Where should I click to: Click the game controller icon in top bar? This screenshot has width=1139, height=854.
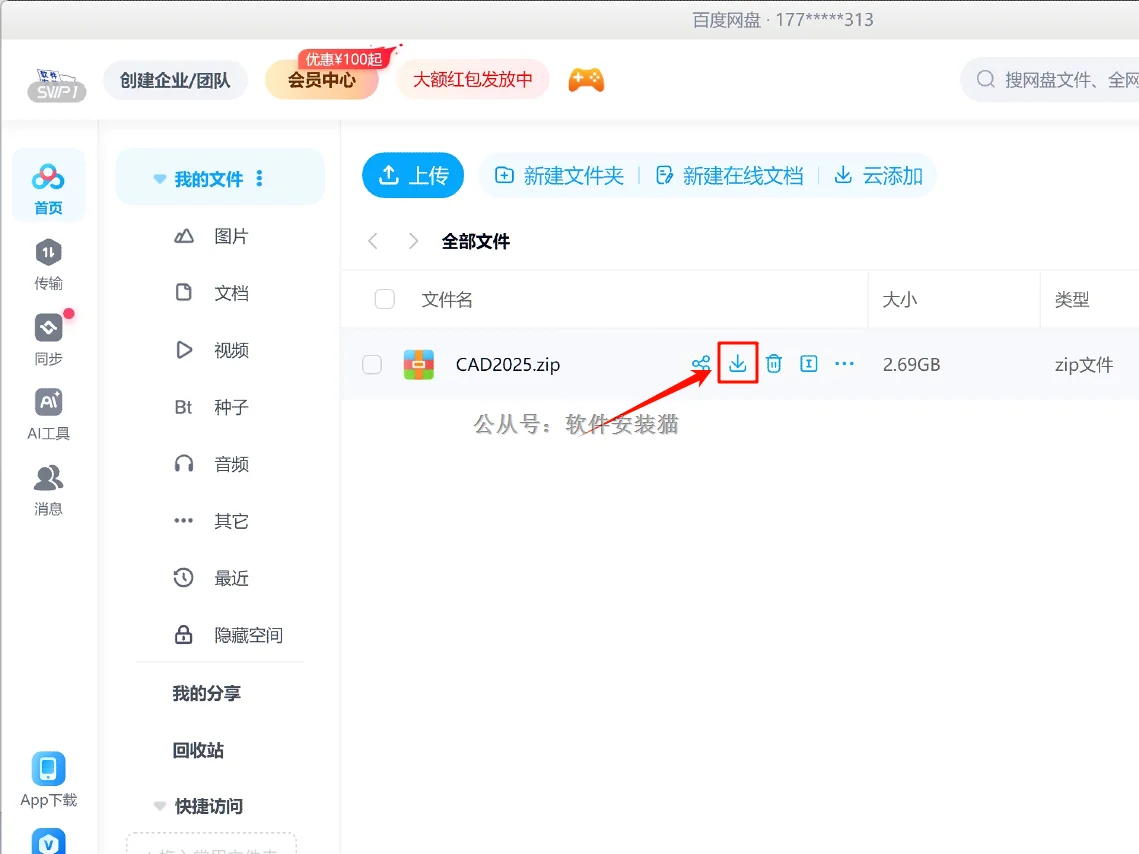click(x=587, y=80)
